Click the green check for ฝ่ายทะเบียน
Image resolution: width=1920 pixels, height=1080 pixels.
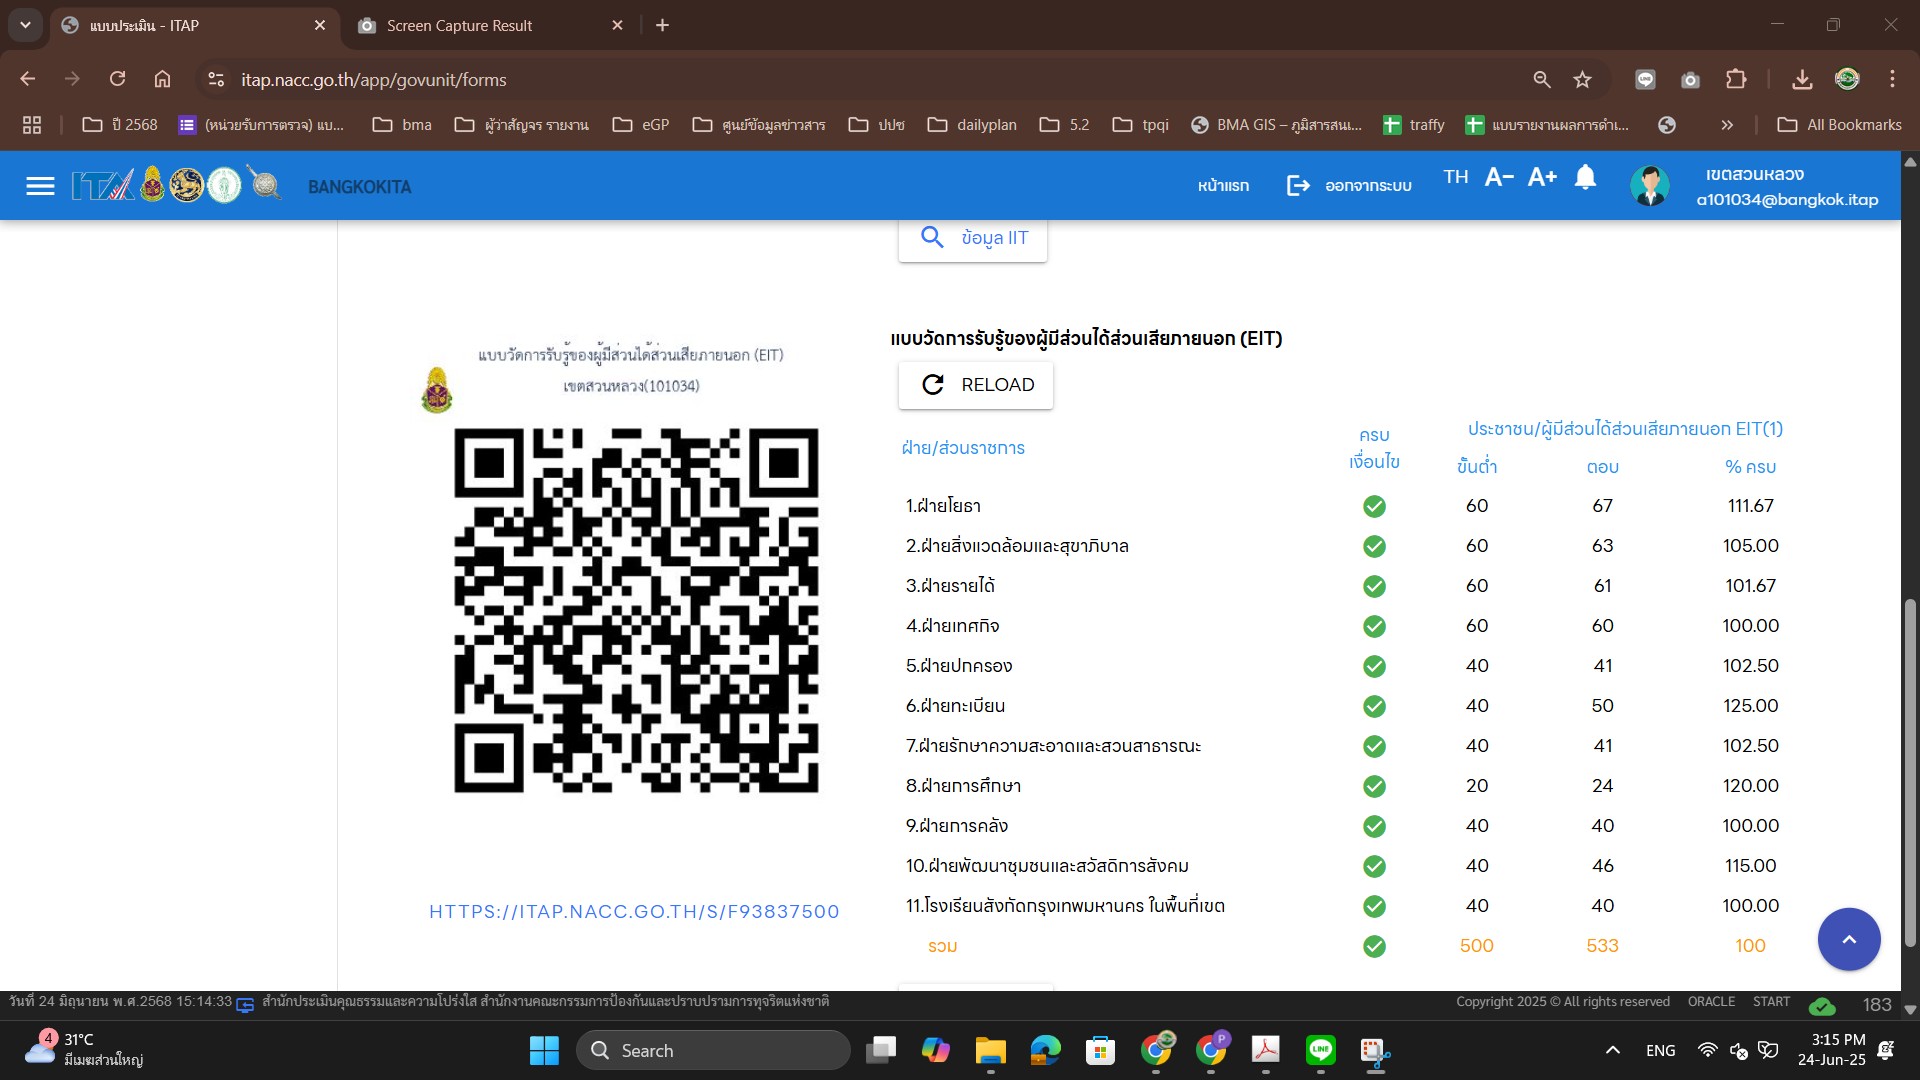[1374, 706]
